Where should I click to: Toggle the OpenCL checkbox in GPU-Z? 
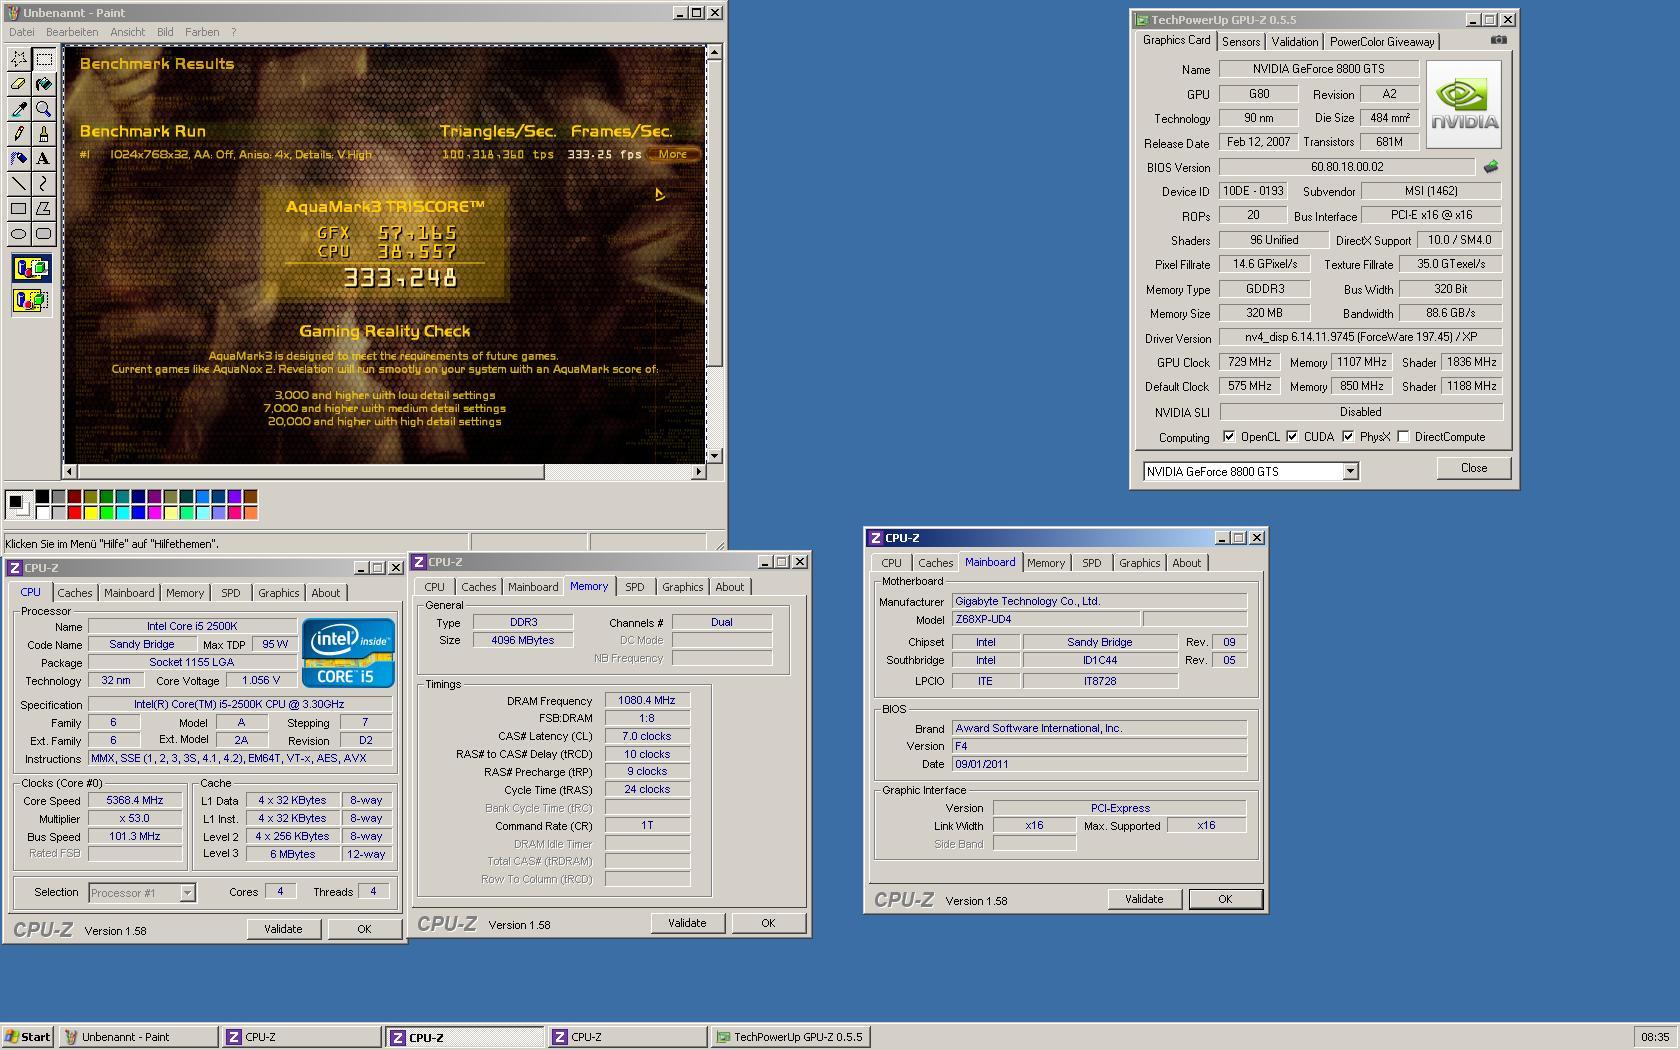coord(1229,437)
